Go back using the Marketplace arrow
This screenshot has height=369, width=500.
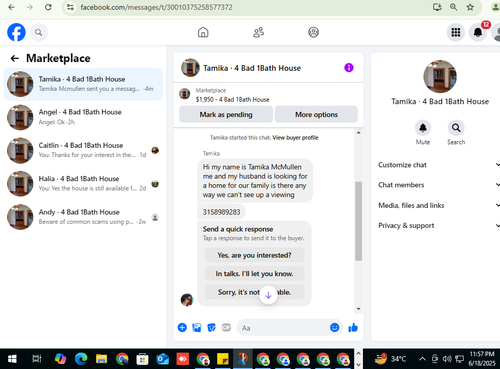[x=15, y=58]
